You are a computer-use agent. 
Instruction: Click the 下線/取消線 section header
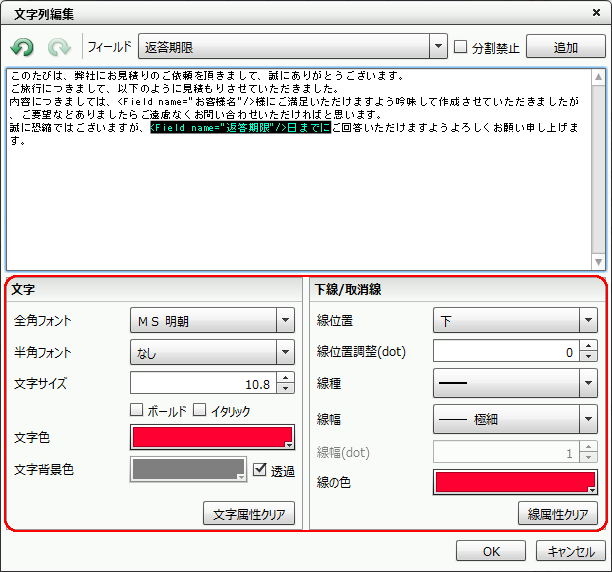(x=457, y=289)
